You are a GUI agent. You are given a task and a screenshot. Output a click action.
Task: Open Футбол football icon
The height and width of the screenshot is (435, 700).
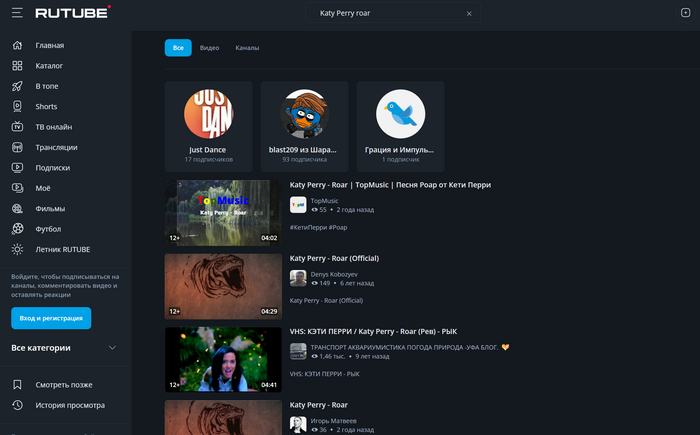click(x=17, y=229)
